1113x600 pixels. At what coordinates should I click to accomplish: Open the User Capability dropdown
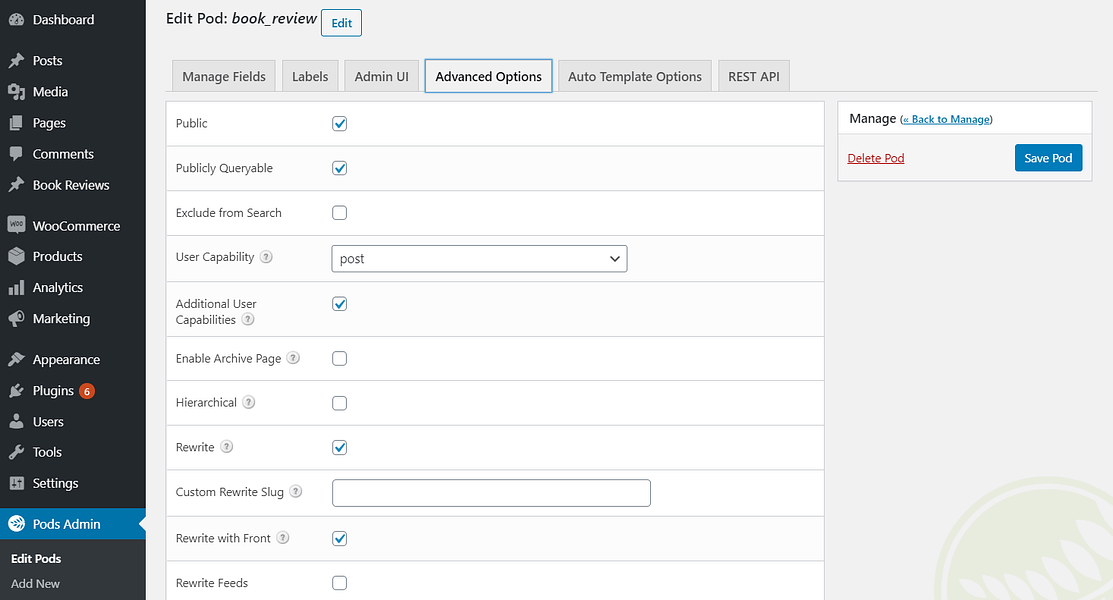pos(479,258)
